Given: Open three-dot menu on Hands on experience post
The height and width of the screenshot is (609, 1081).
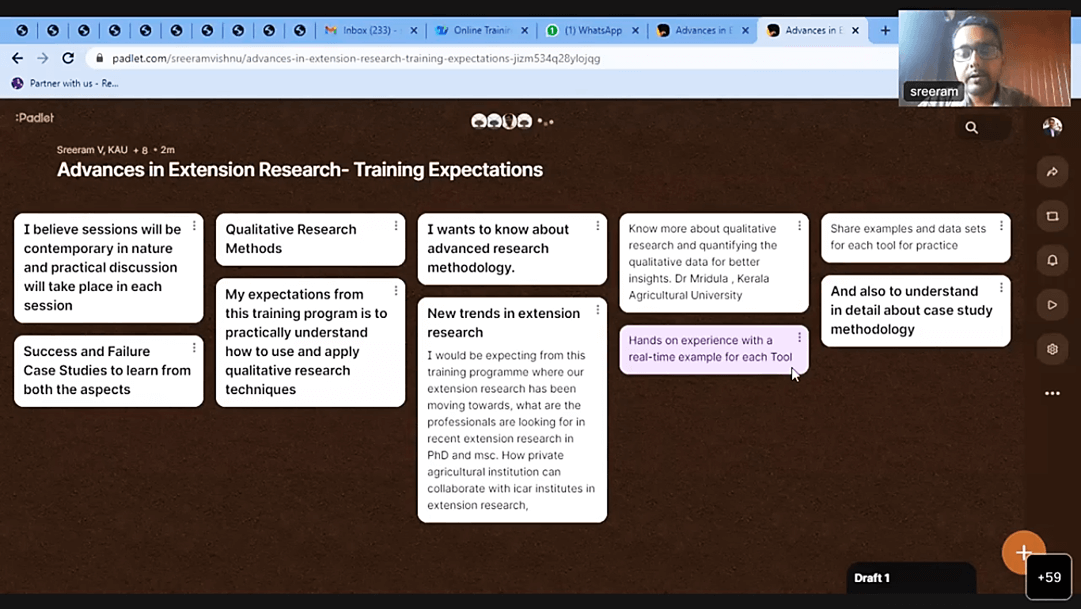Looking at the screenshot, I should (799, 338).
